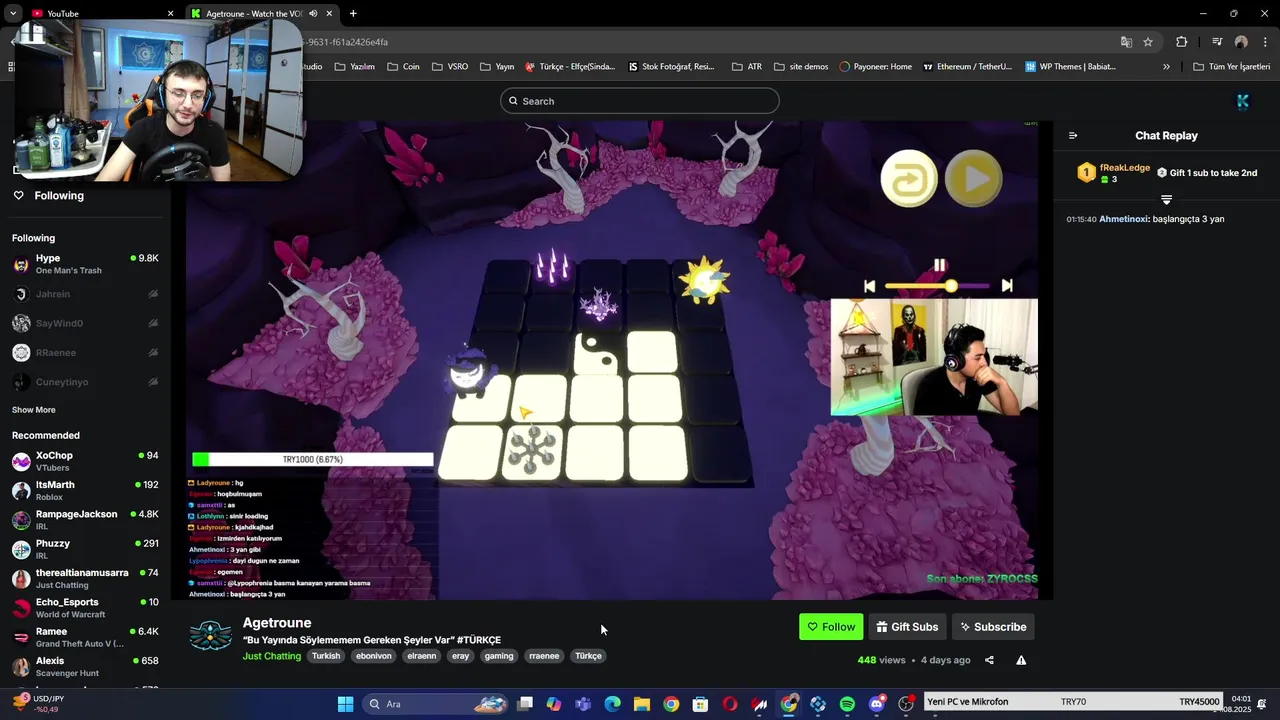1280x720 pixels.
Task: Follow the Agetroune channel
Action: (831, 627)
